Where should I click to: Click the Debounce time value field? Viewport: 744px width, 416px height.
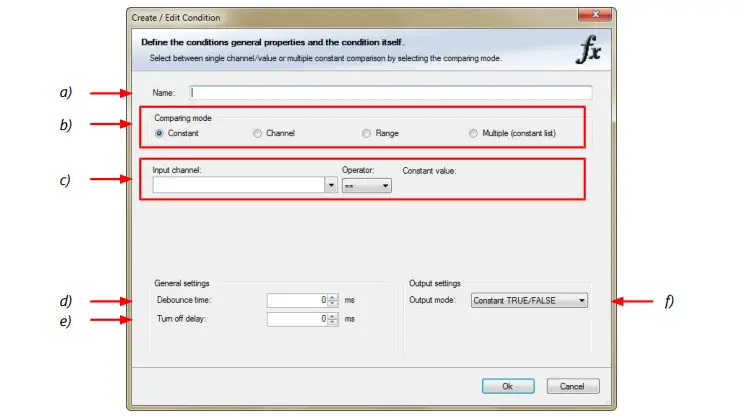point(297,300)
